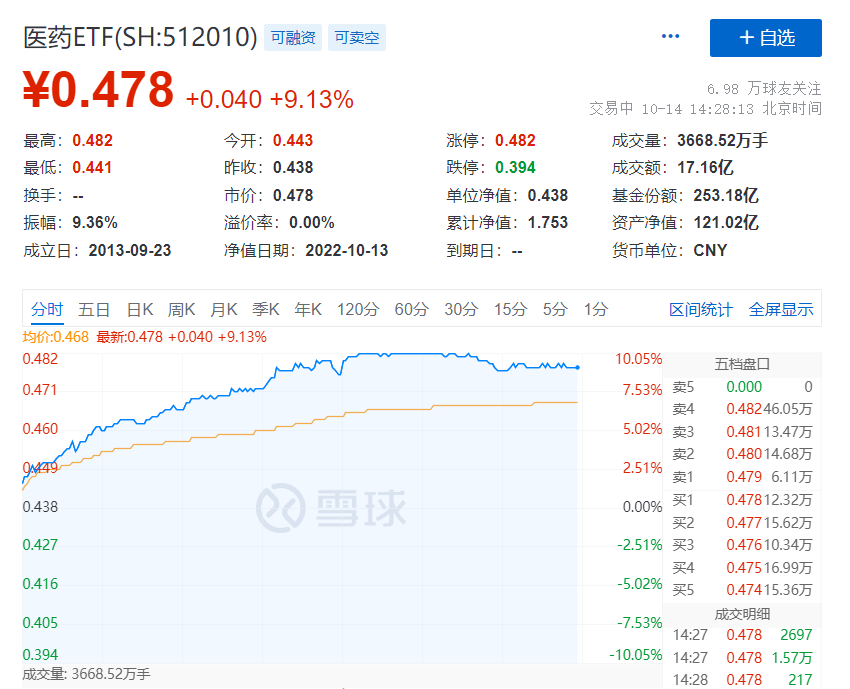The height and width of the screenshot is (689, 850).
Task: Click the 买2 row at 0.477
Action: 742,523
